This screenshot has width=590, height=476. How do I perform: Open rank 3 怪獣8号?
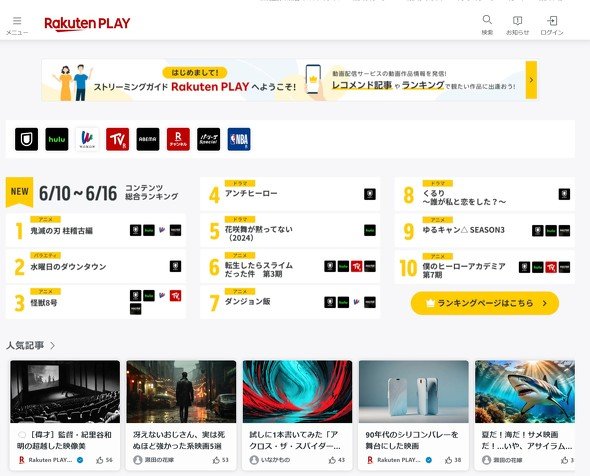point(96,302)
